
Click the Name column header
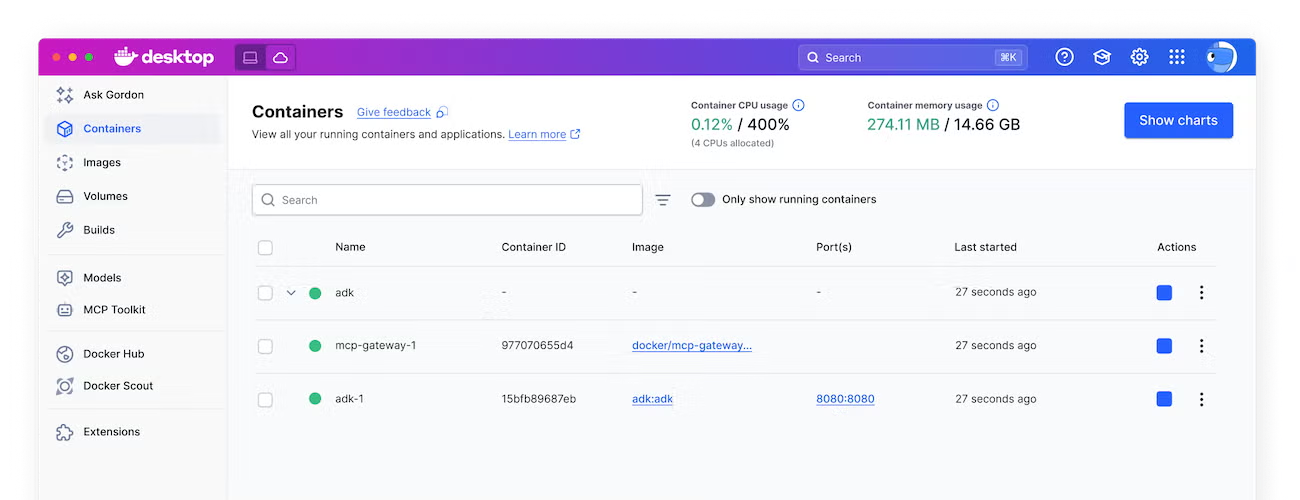[x=350, y=247]
